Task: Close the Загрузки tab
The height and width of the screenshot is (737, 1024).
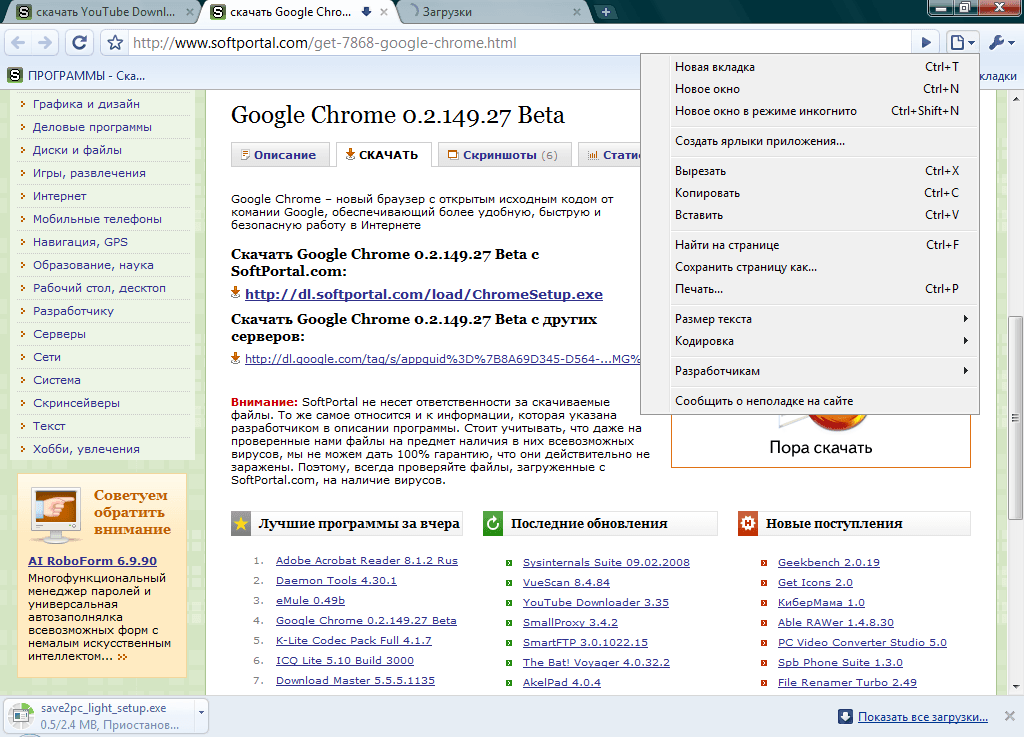Action: (x=577, y=12)
